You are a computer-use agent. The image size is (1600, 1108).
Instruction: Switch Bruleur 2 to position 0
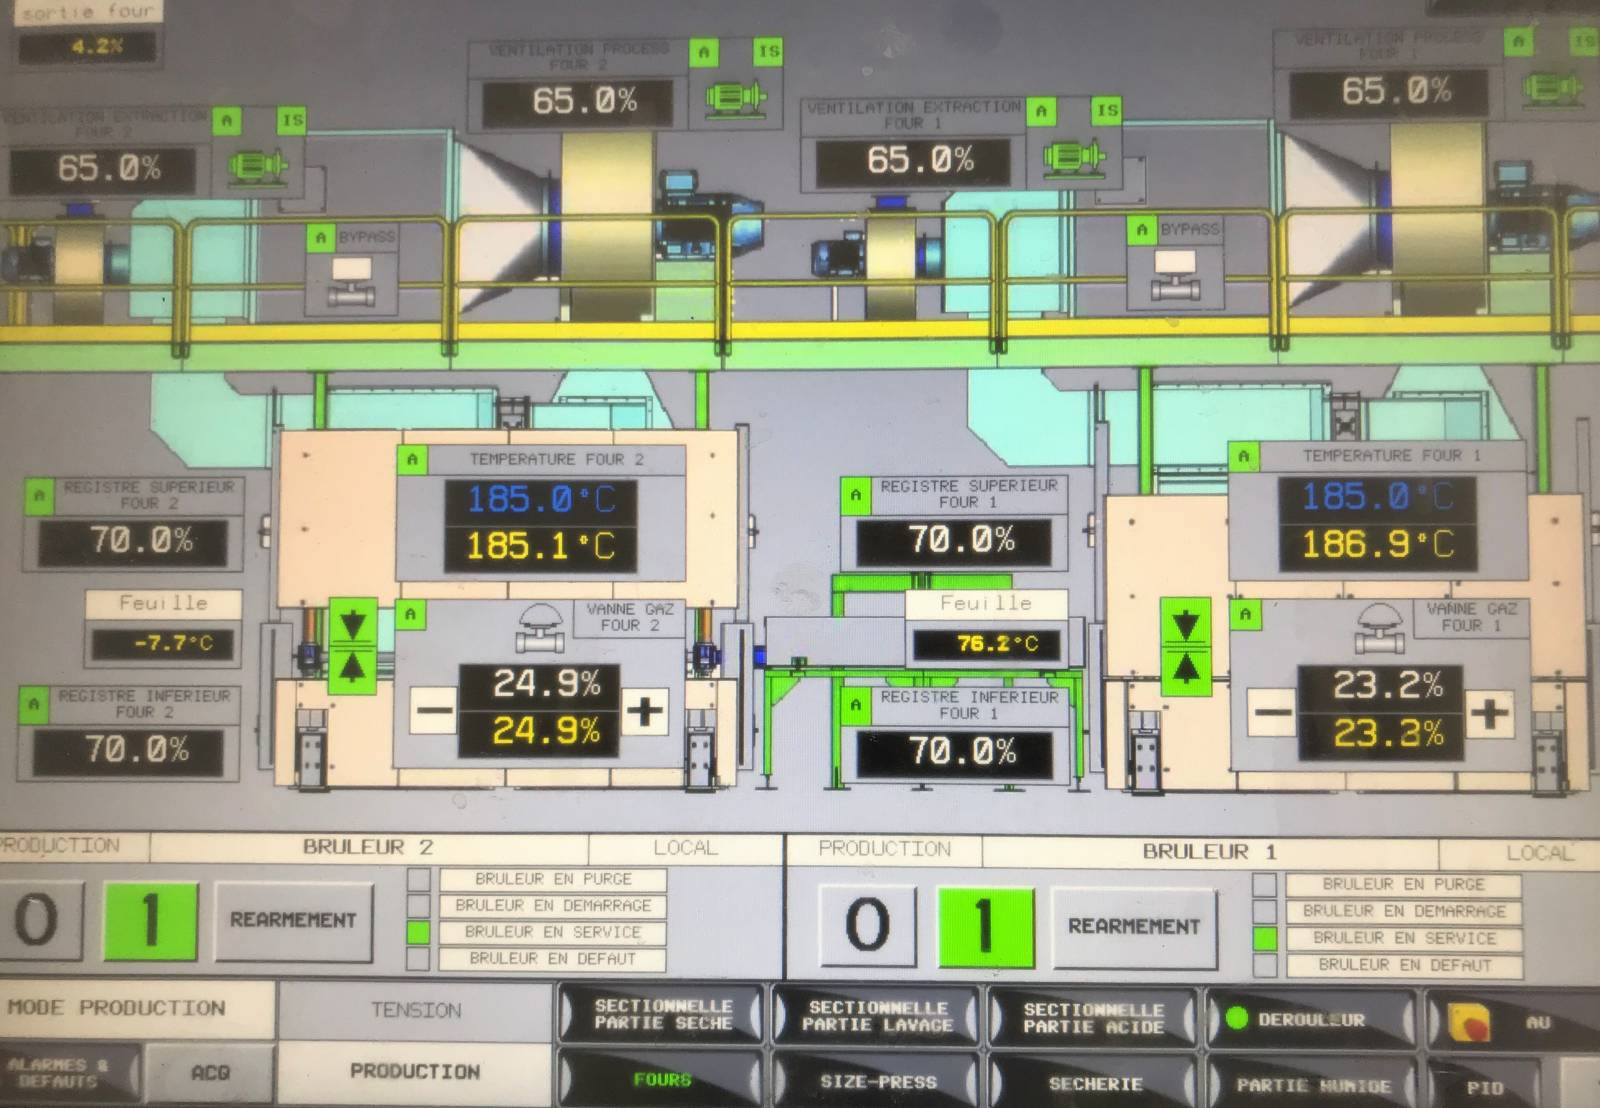[x=38, y=920]
